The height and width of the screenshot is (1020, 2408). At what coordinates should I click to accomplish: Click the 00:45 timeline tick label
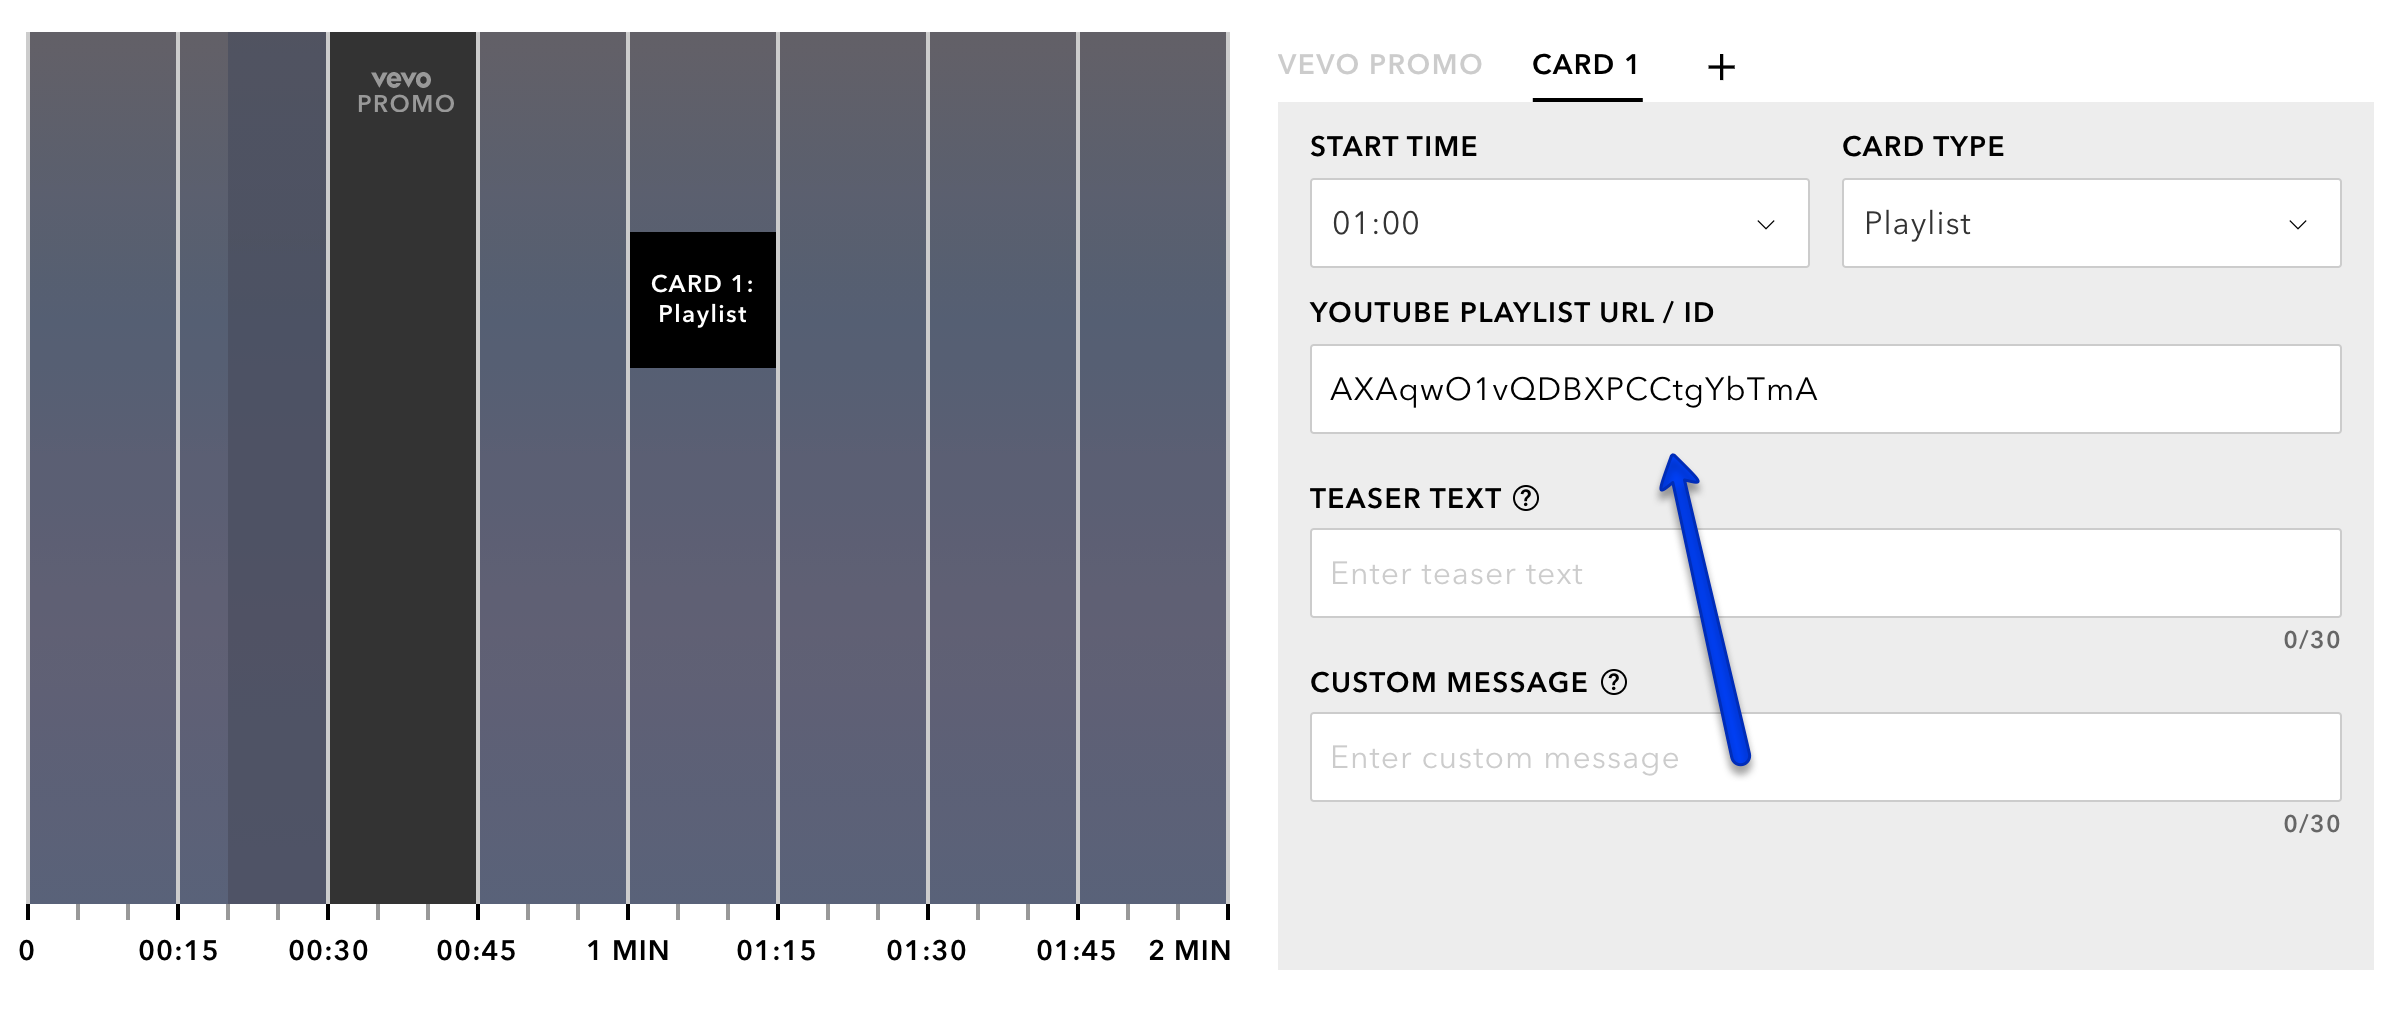[x=476, y=950]
